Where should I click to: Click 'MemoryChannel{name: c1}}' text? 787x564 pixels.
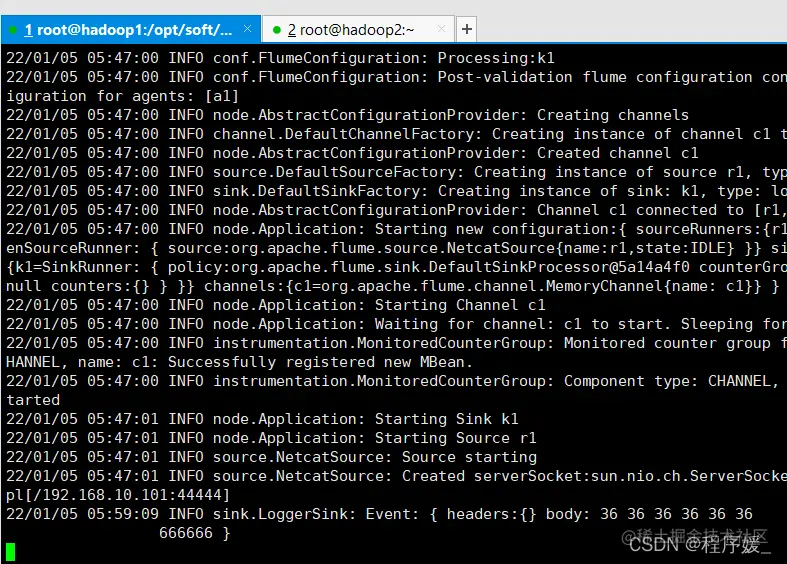[654, 287]
